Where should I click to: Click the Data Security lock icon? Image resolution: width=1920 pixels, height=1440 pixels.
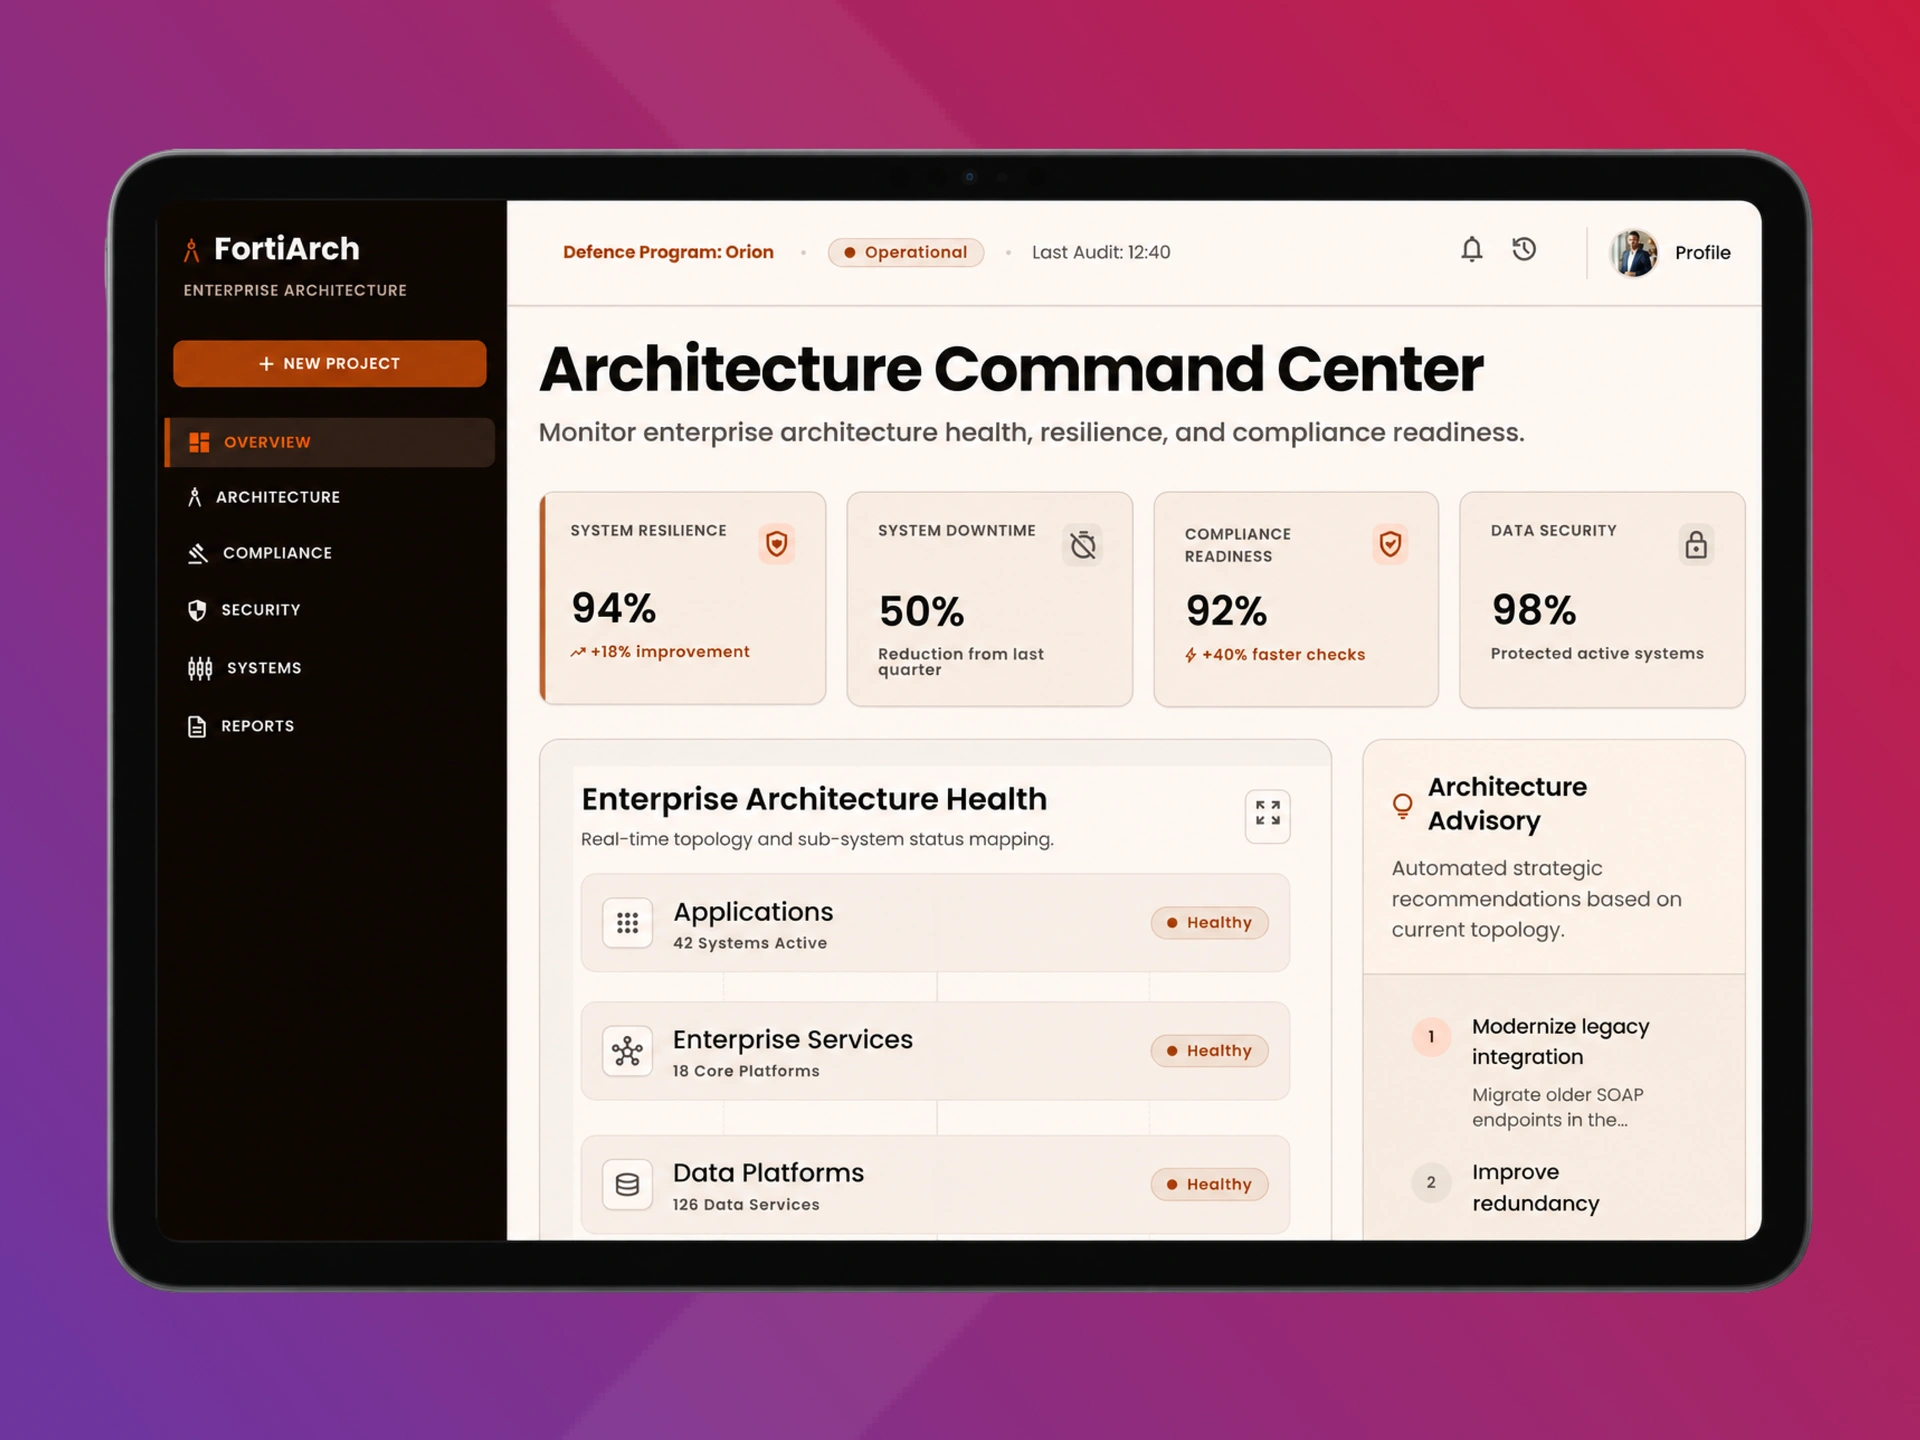[1696, 545]
